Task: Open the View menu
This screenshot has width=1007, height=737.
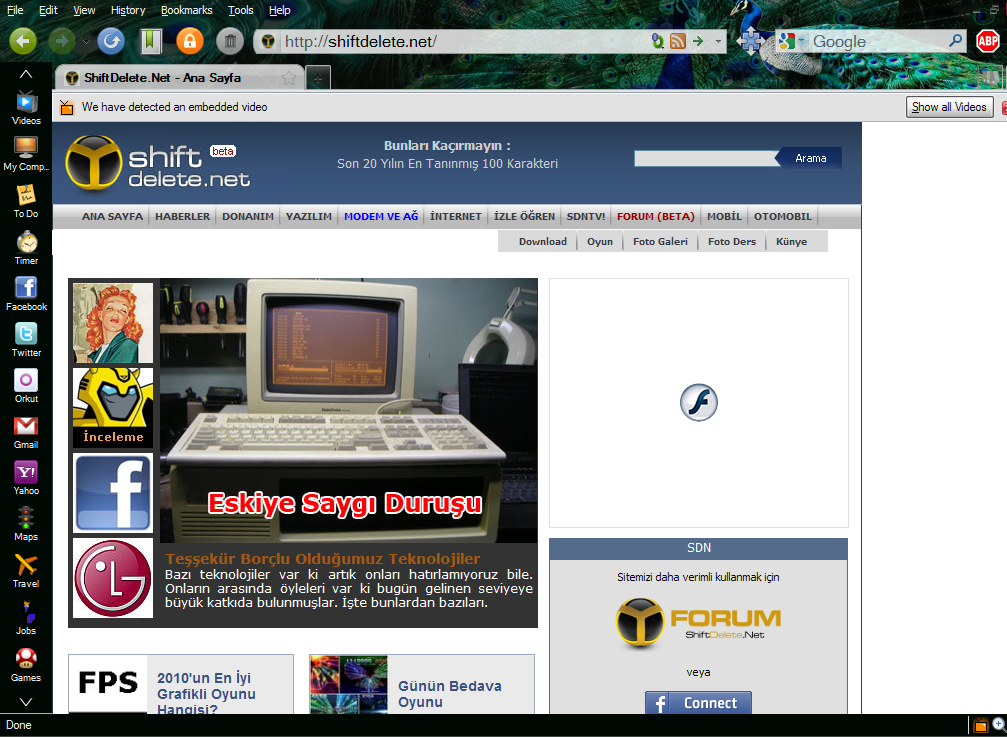Action: pyautogui.click(x=84, y=10)
